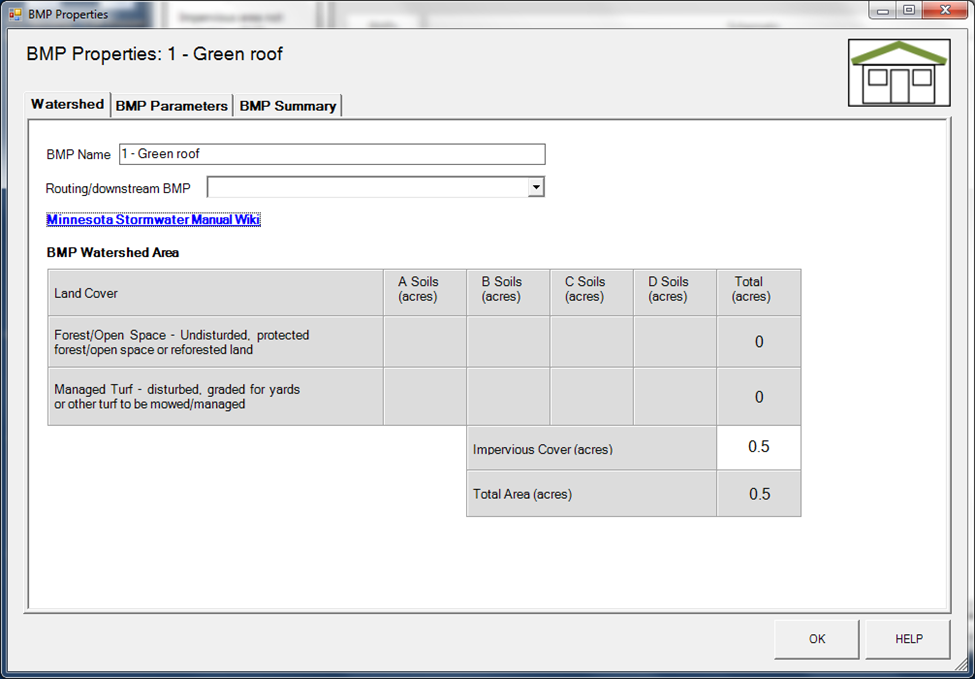The image size is (975, 679).
Task: Click the Managed Turf A Soils cell
Action: (424, 397)
